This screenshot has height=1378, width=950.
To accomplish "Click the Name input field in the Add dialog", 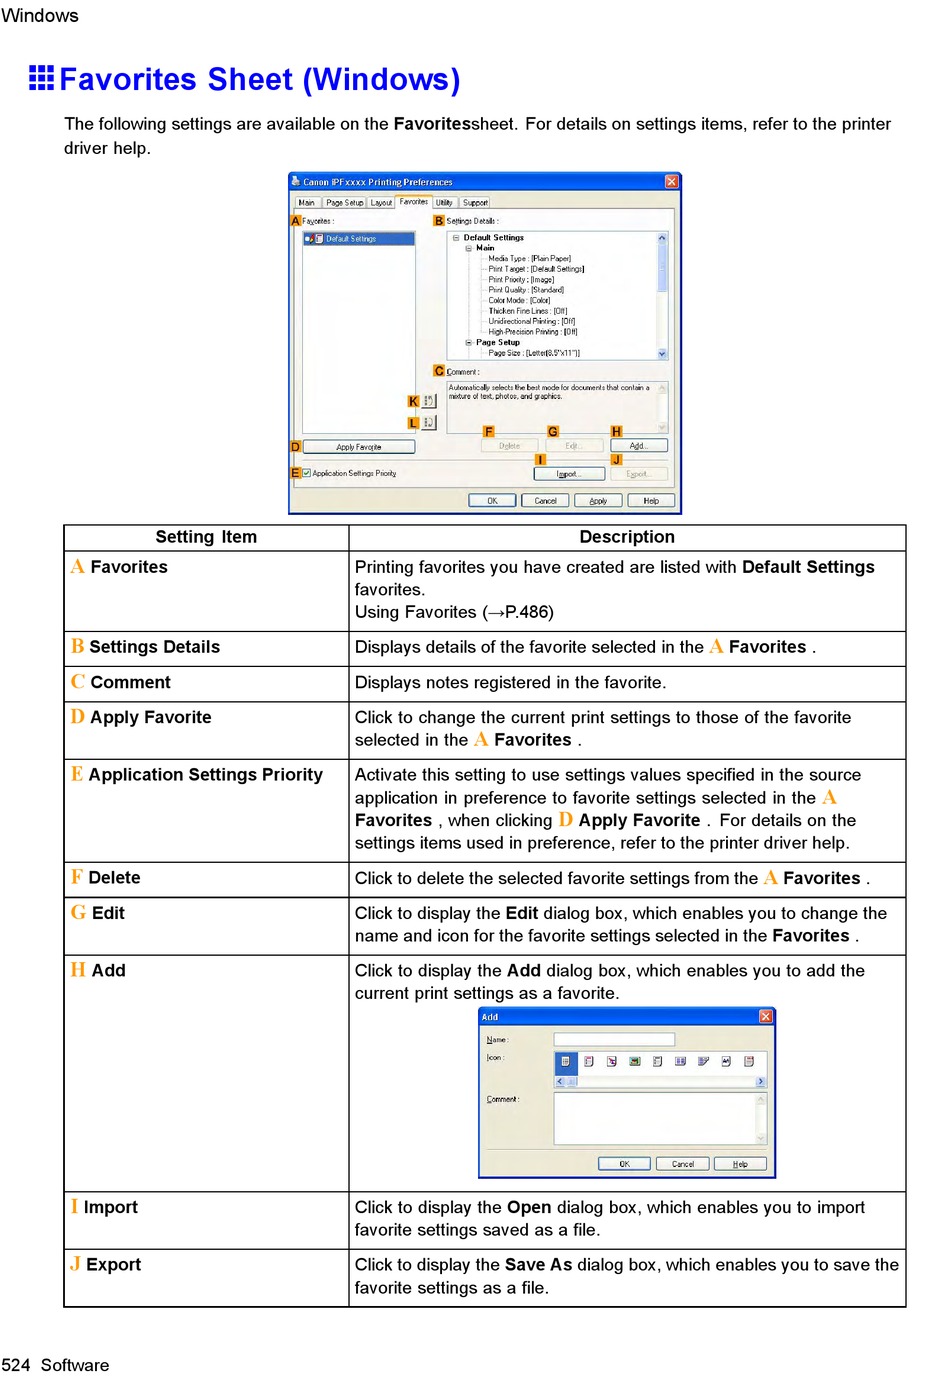I will point(614,1040).
